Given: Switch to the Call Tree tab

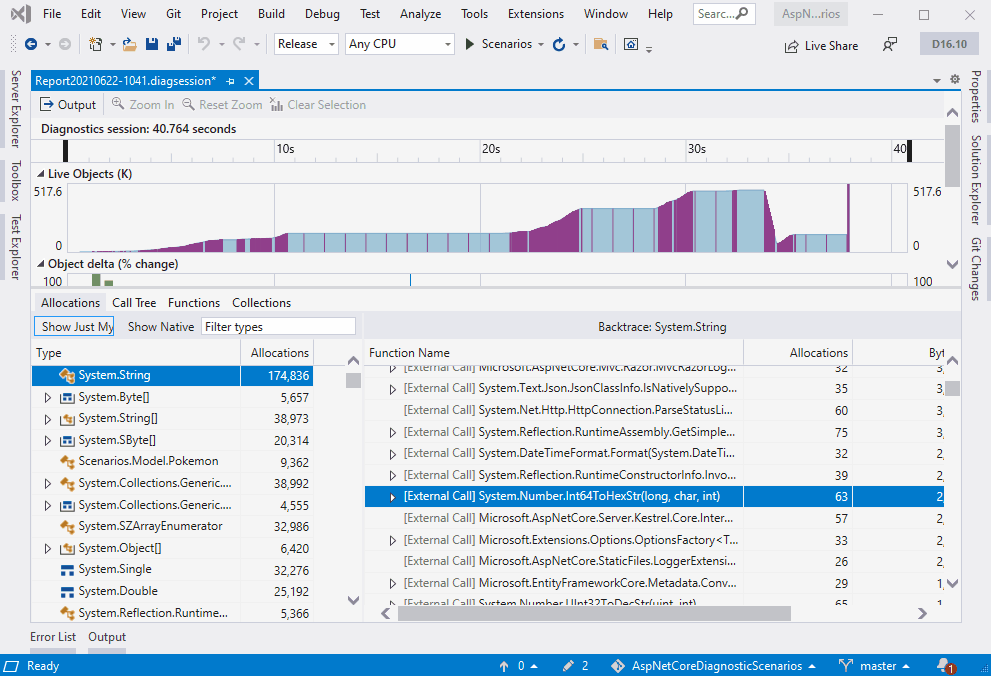Looking at the screenshot, I should (x=134, y=303).
